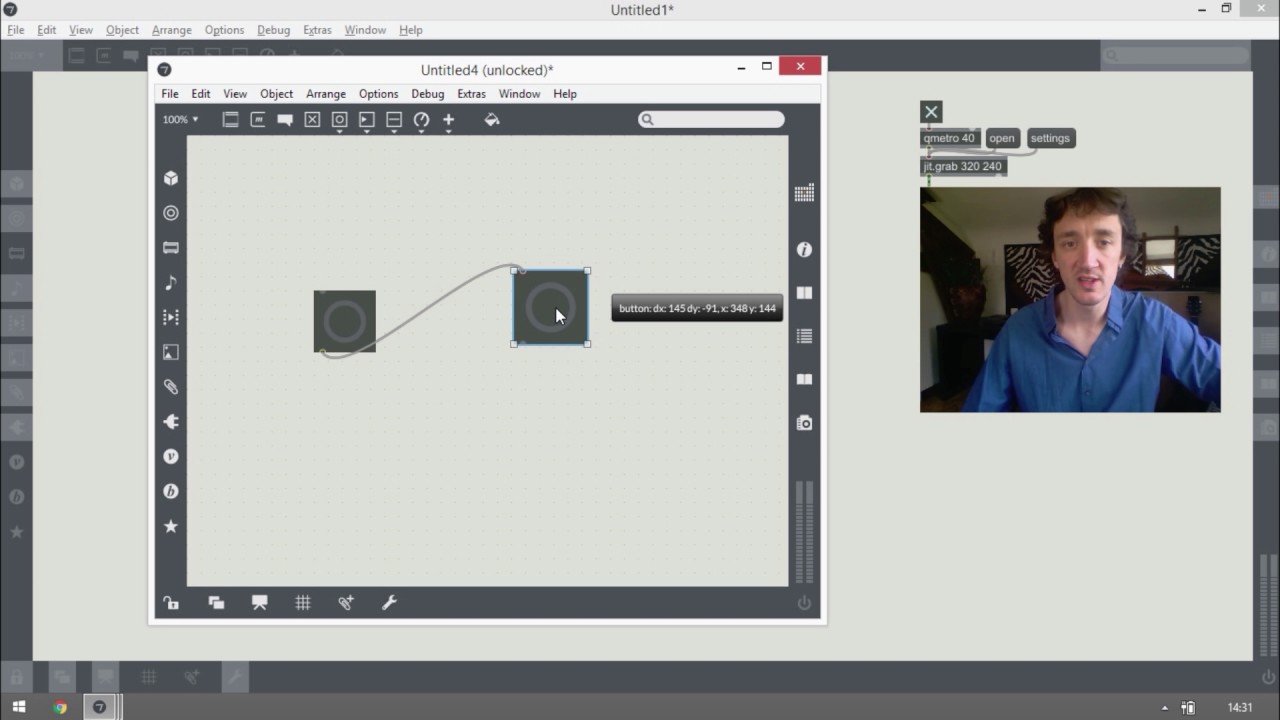
Task: Open File menu in Untitled4 window
Action: [x=170, y=94]
